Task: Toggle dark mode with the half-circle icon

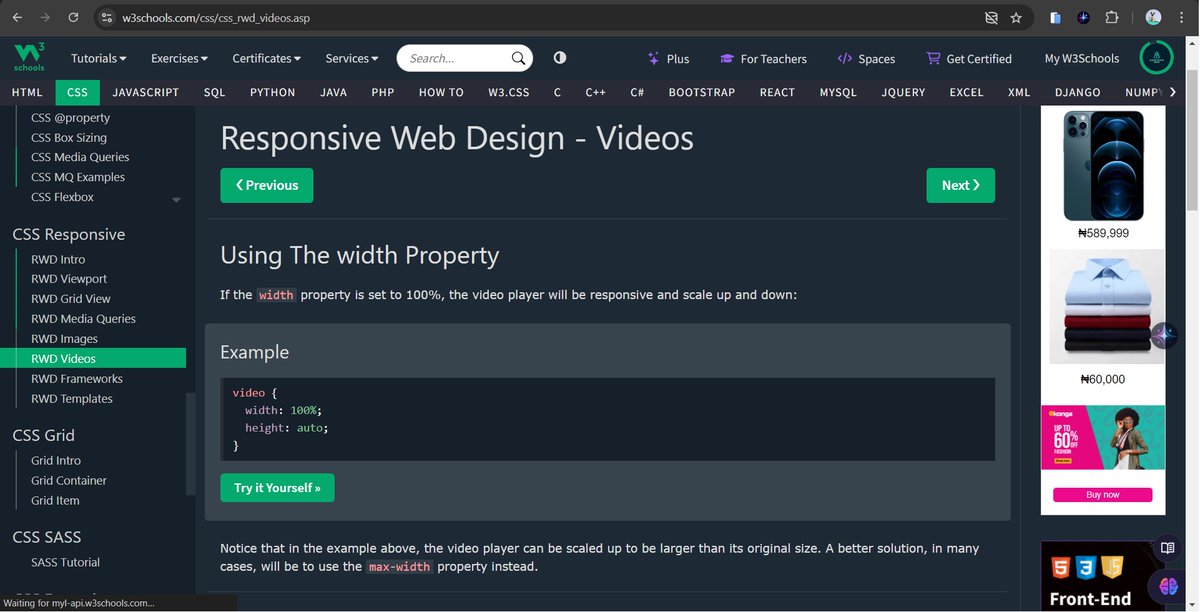Action: coord(559,57)
